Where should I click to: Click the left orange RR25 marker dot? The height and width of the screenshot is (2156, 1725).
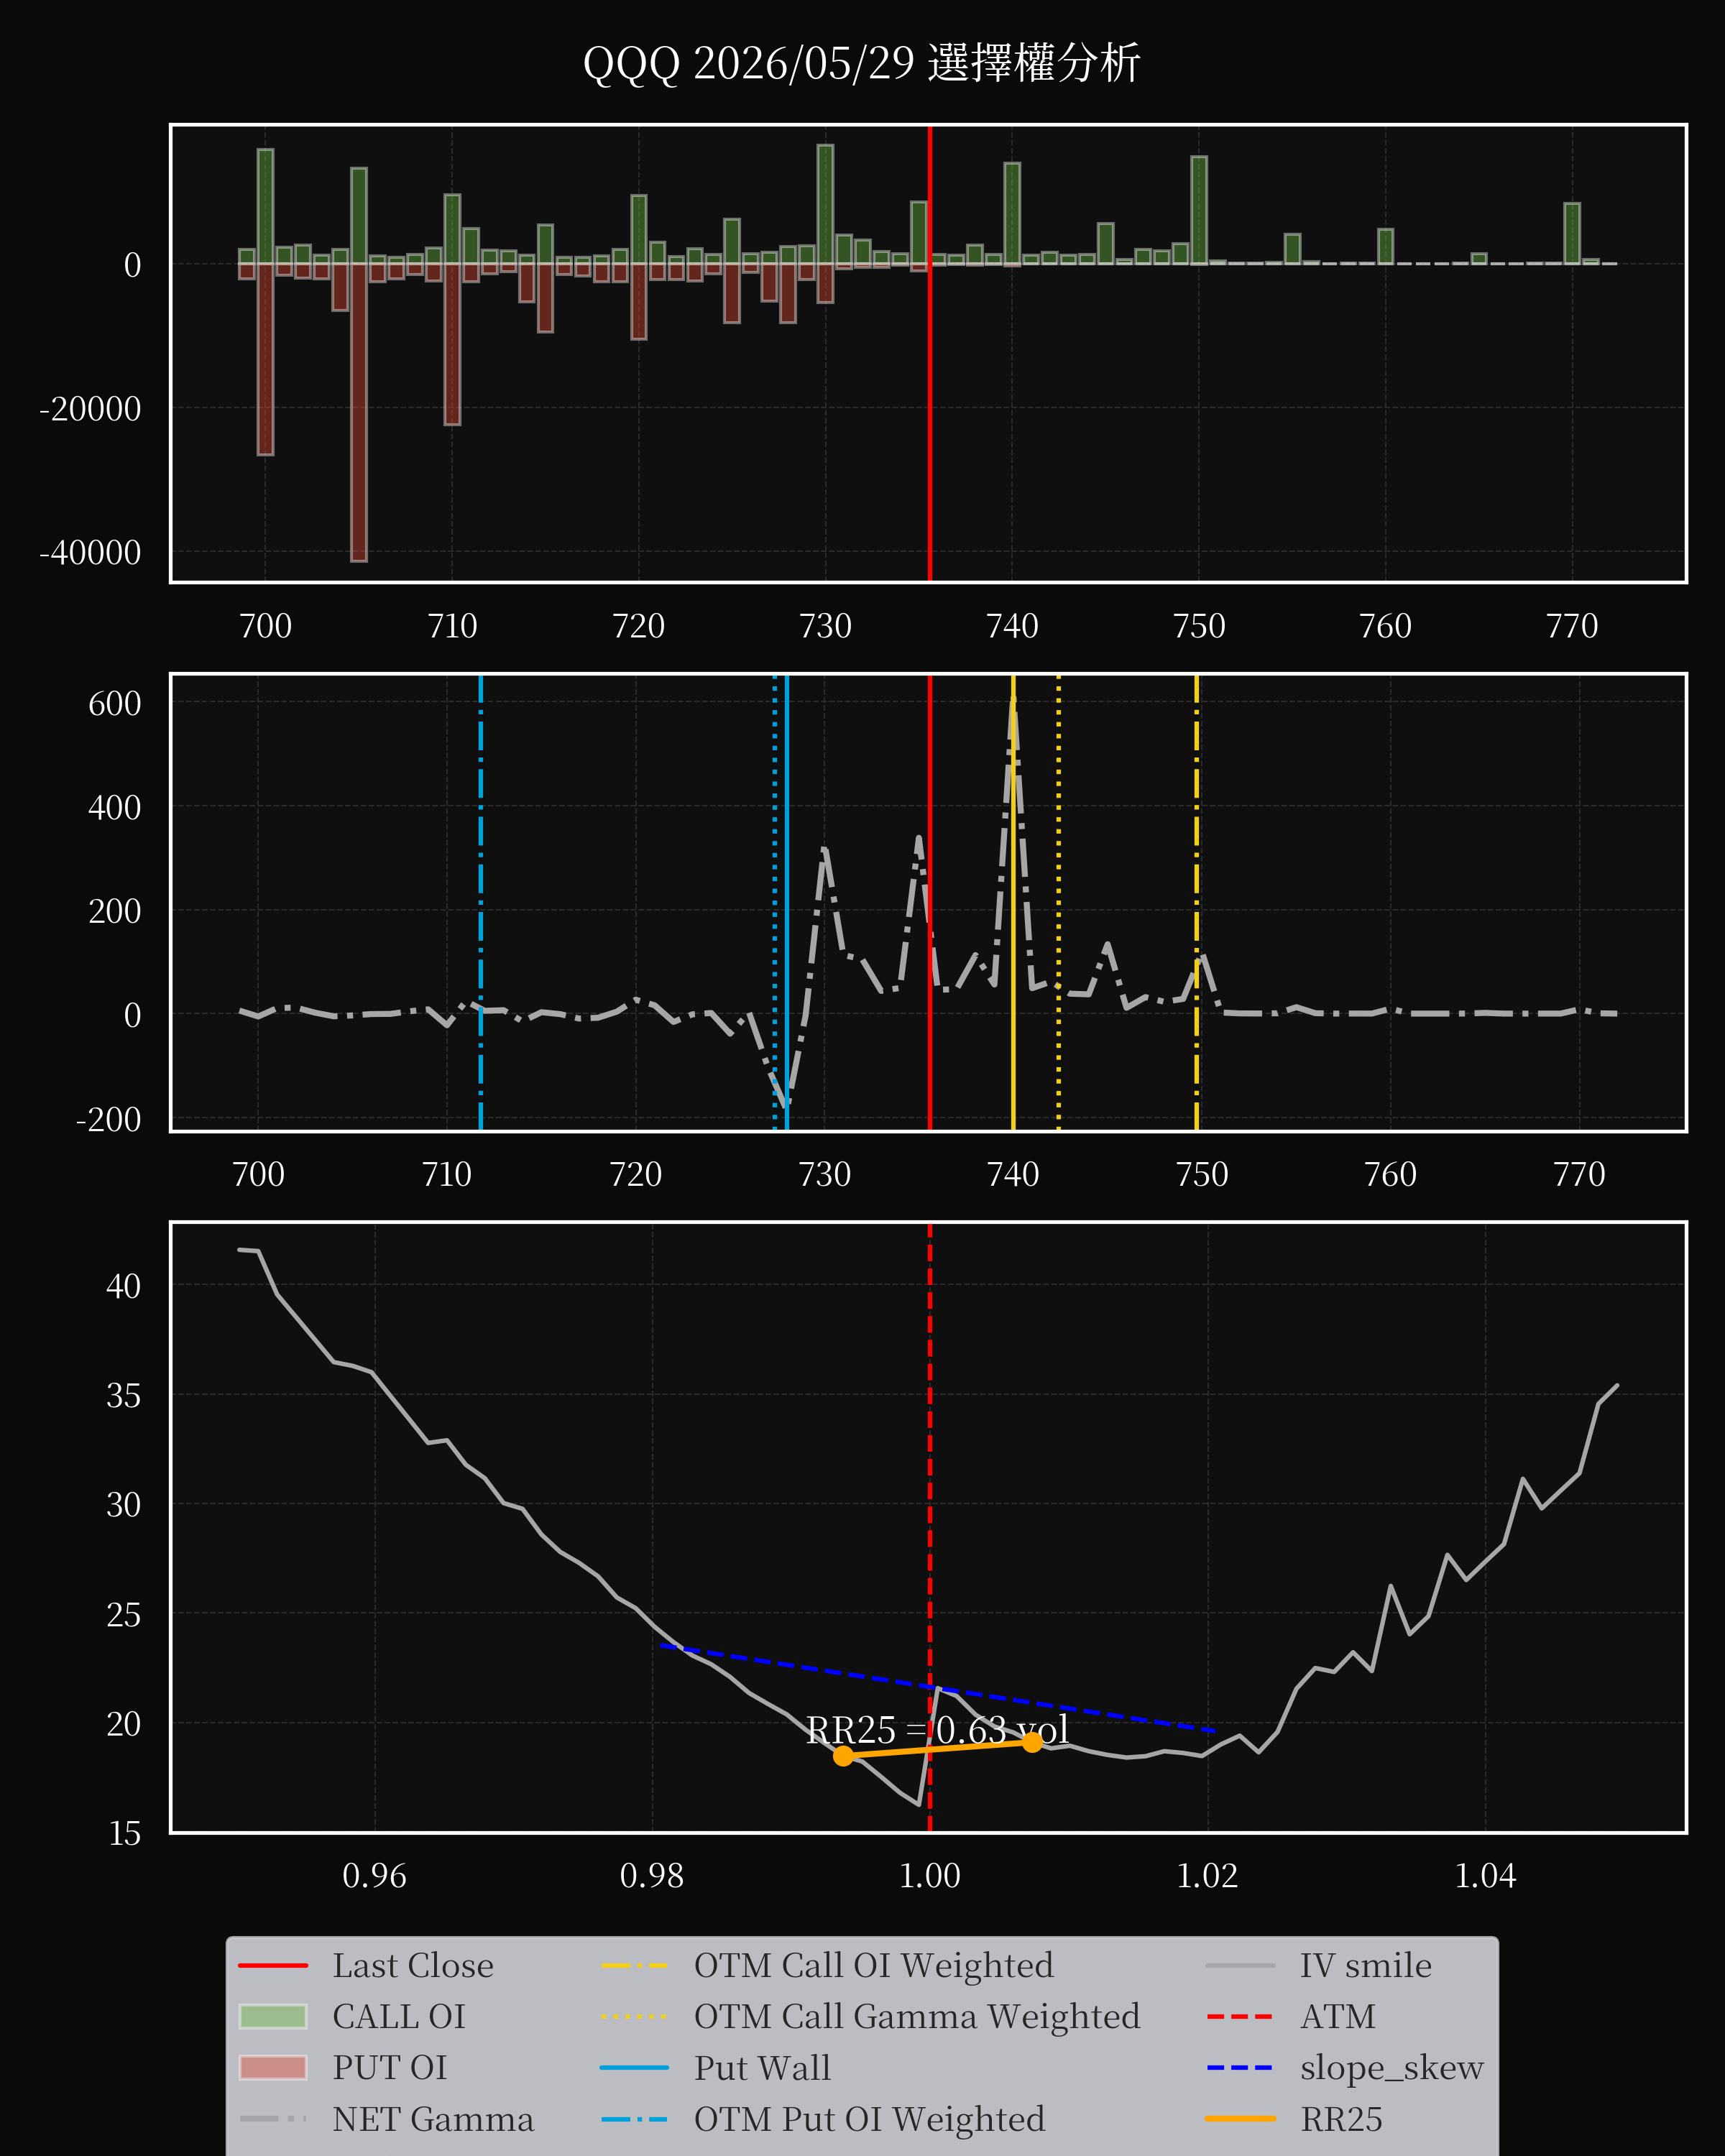[x=843, y=1756]
